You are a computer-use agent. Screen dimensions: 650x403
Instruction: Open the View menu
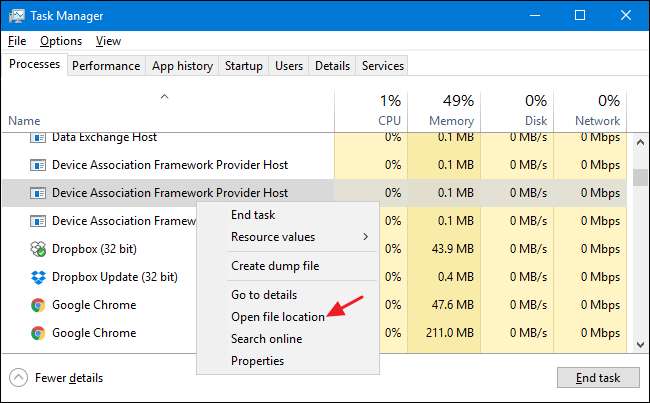point(108,41)
